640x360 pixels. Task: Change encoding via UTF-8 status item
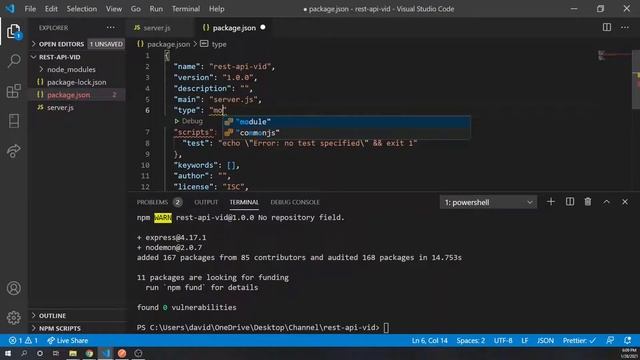click(503, 340)
